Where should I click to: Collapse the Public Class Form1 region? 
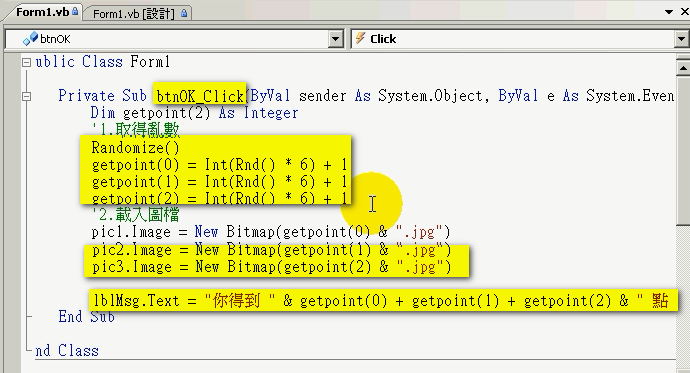pyautogui.click(x=26, y=62)
